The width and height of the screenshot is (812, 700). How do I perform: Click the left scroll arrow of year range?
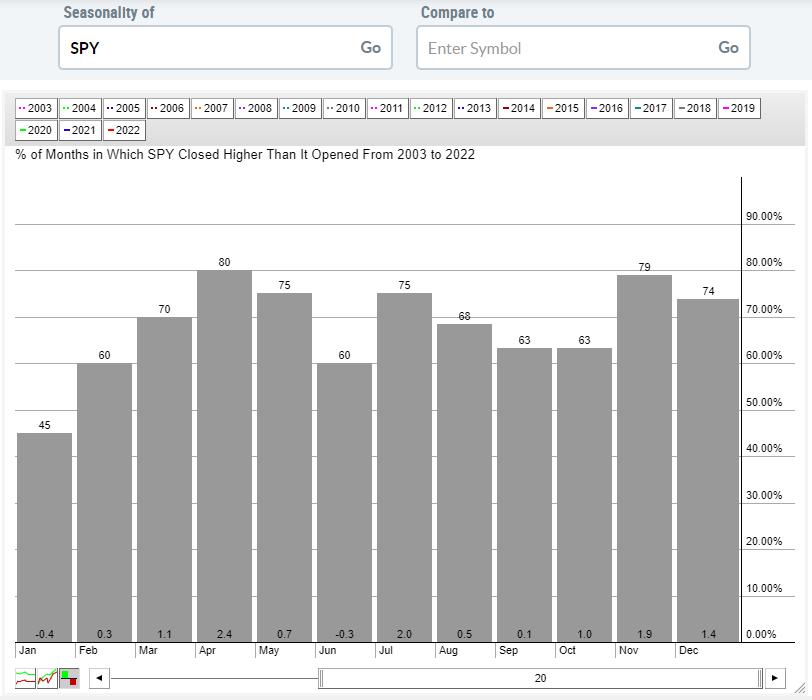(98, 678)
